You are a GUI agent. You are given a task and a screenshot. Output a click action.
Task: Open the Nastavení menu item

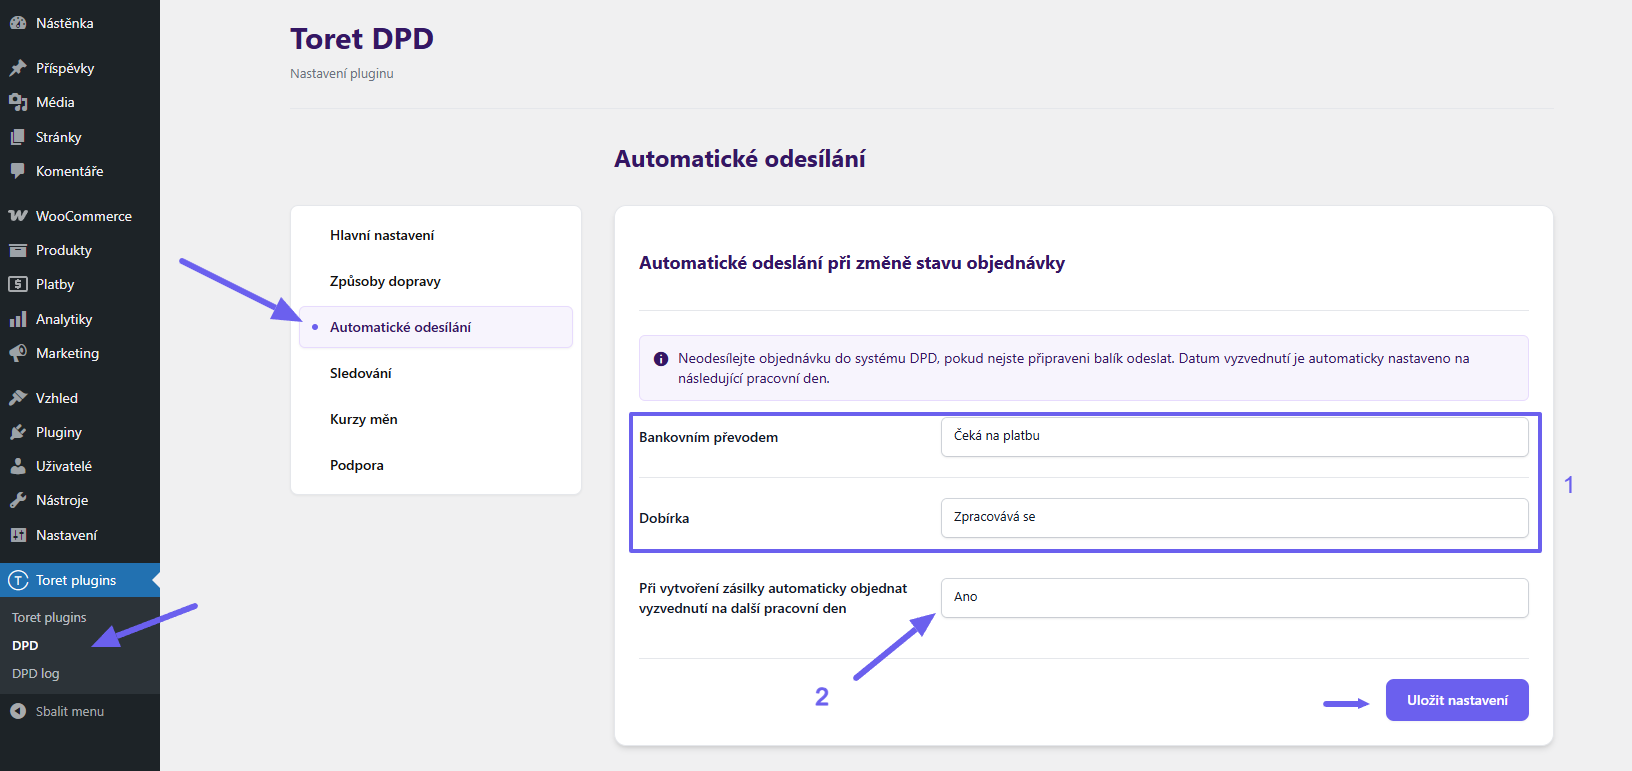click(80, 535)
